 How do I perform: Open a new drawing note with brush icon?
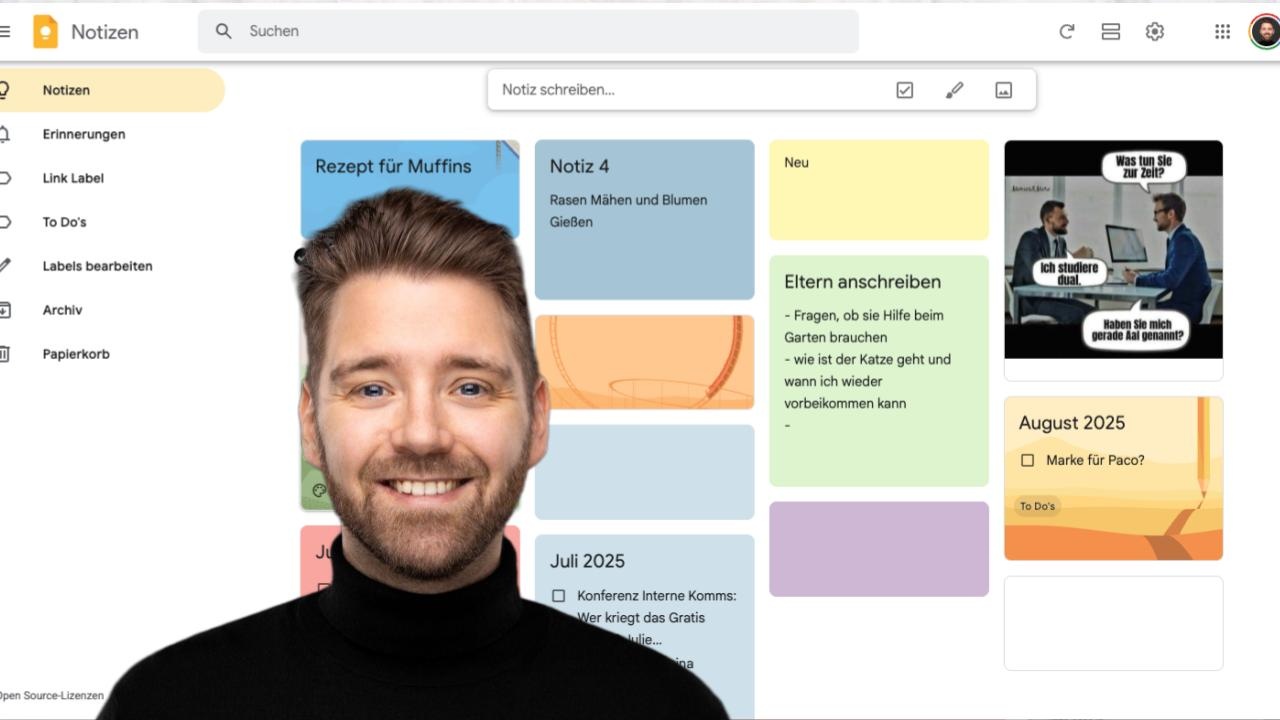[954, 89]
